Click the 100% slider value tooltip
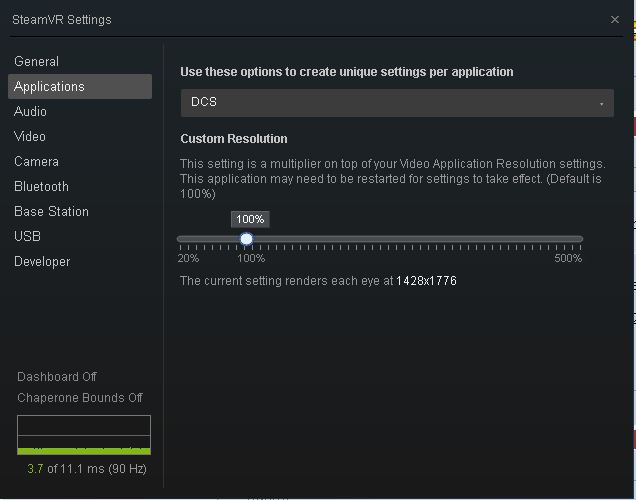 coord(250,219)
